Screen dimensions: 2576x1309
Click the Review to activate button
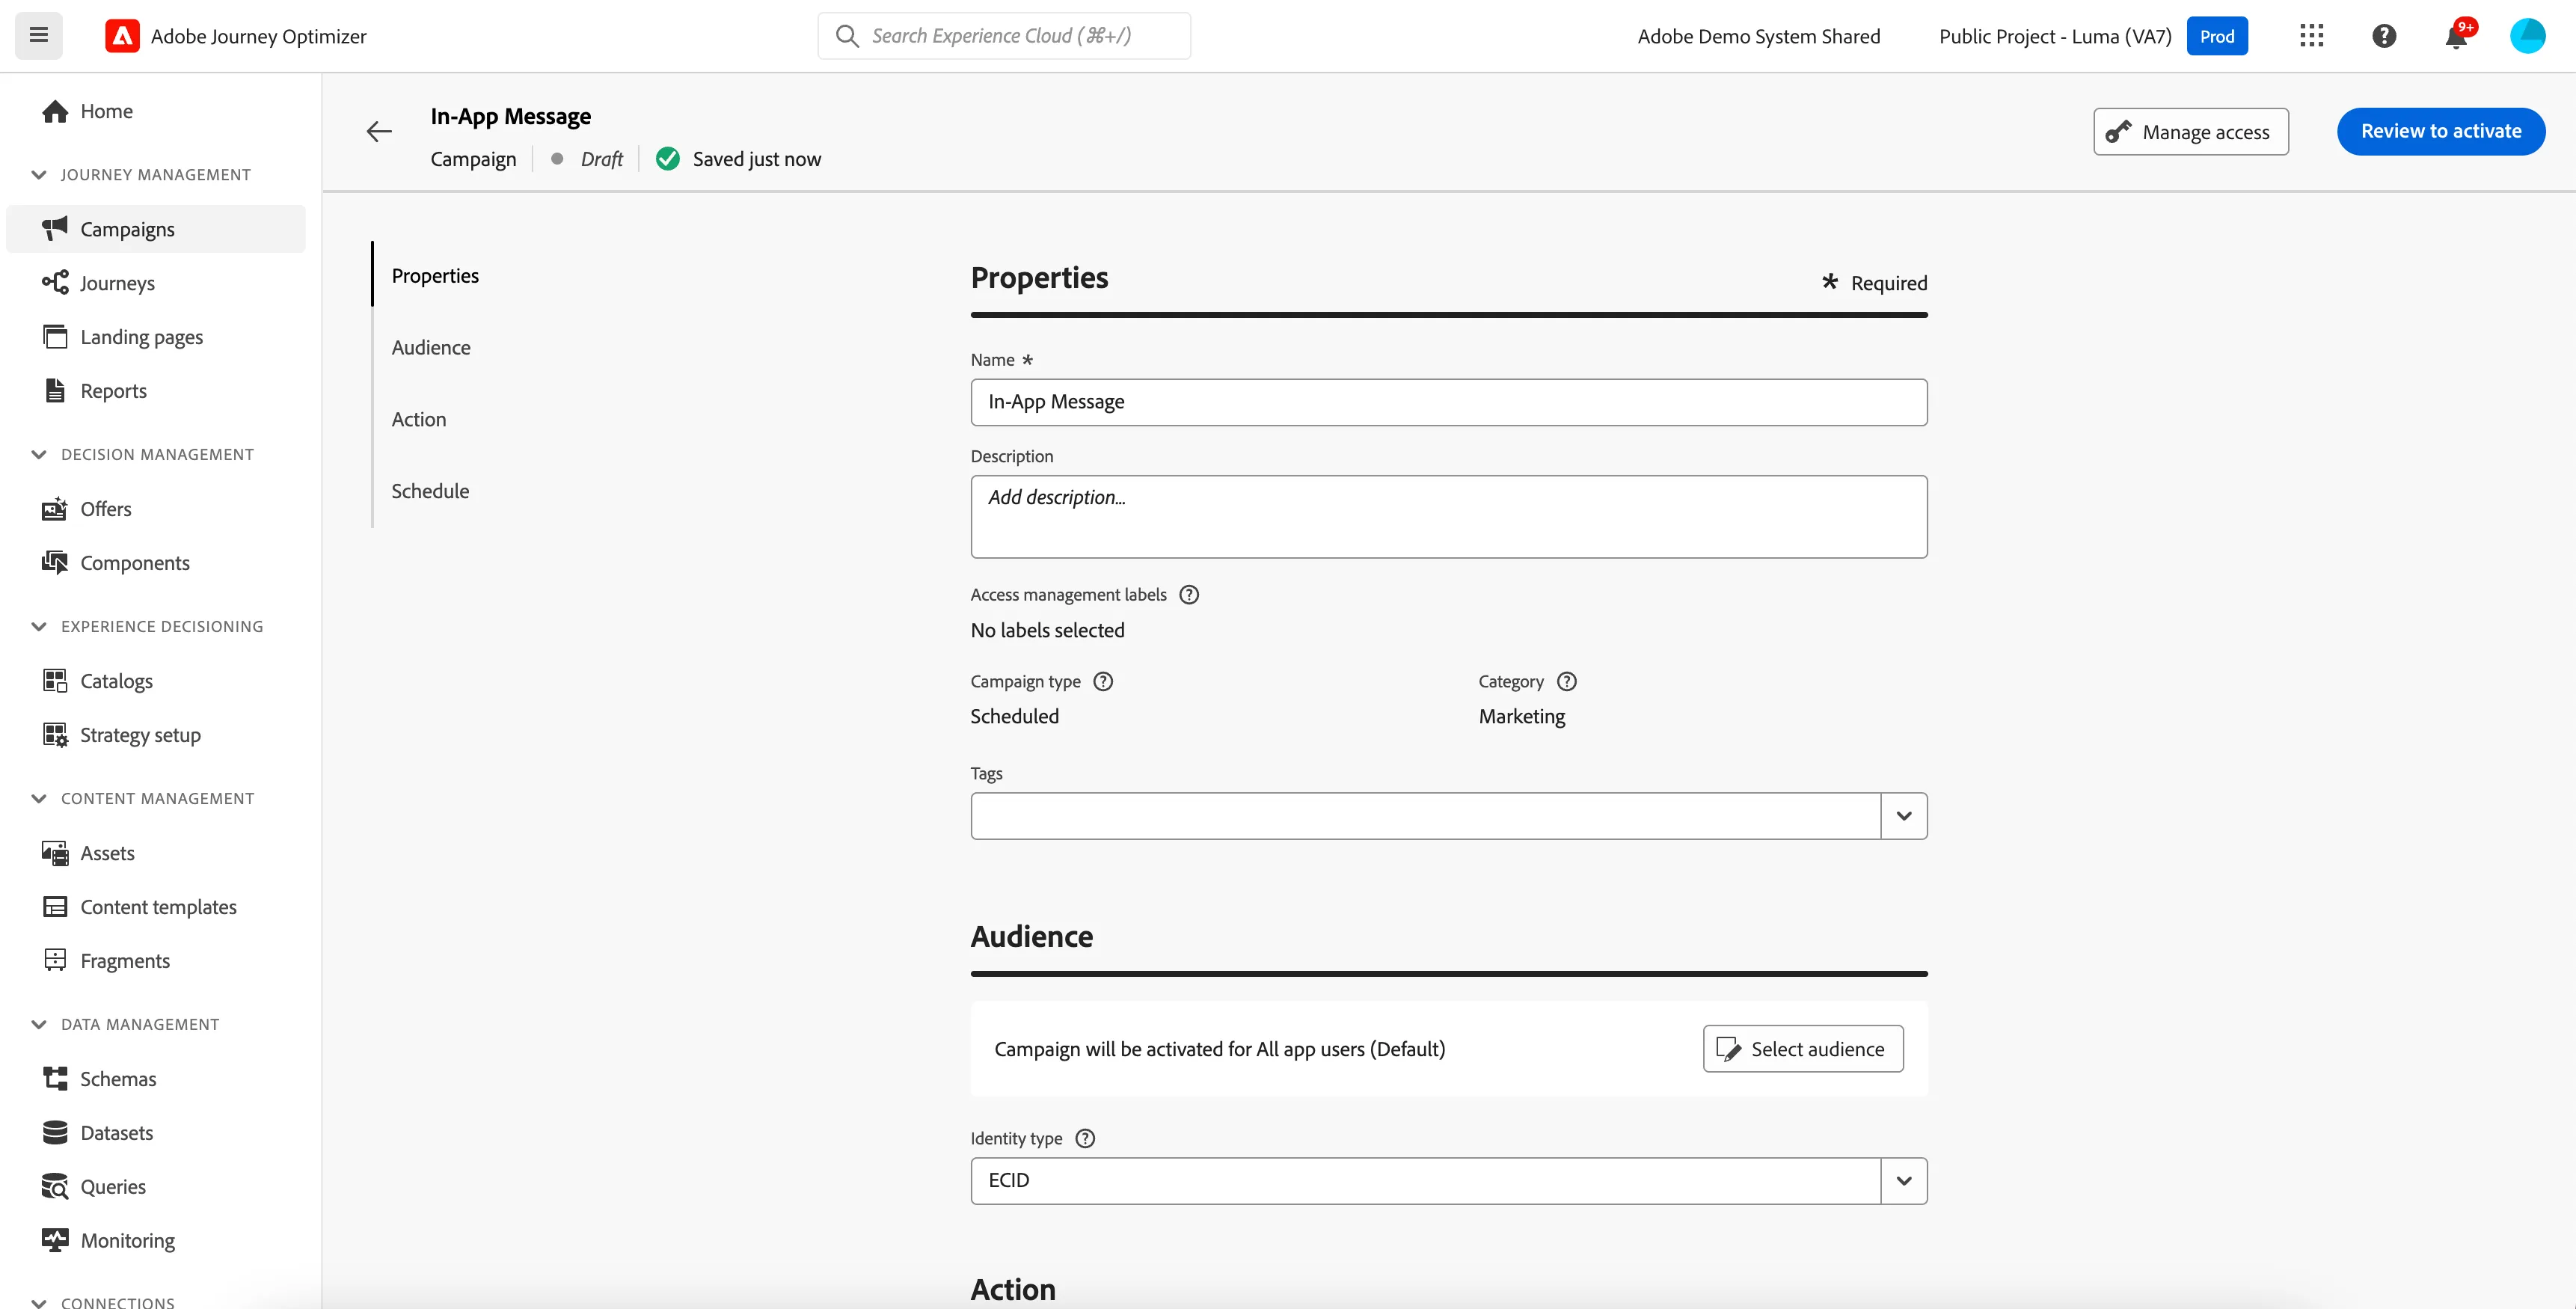pos(2440,131)
